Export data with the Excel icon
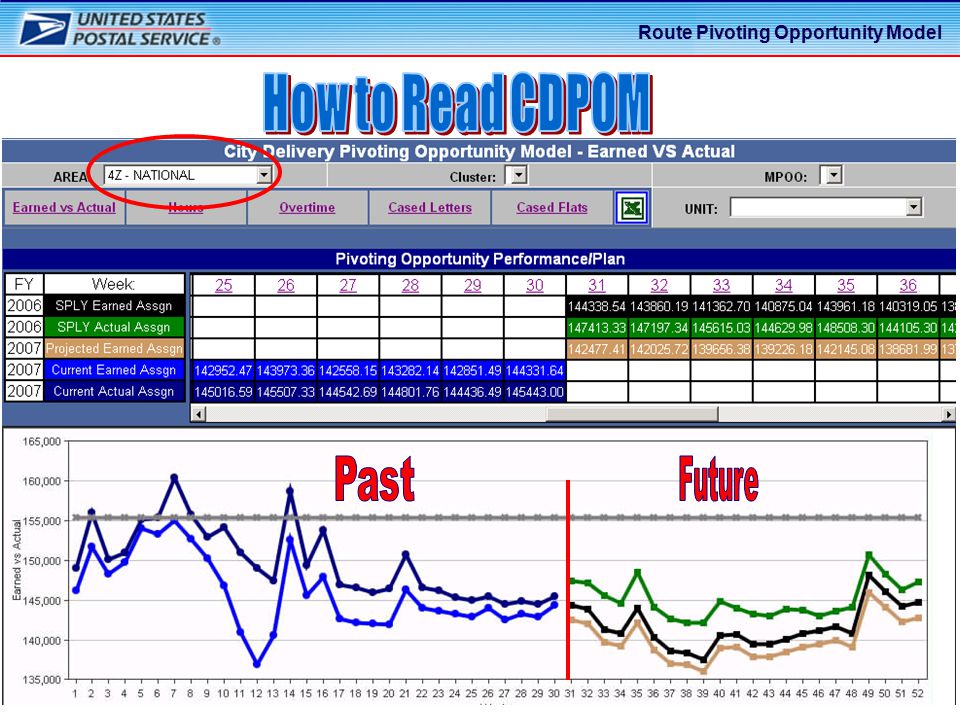 click(632, 208)
